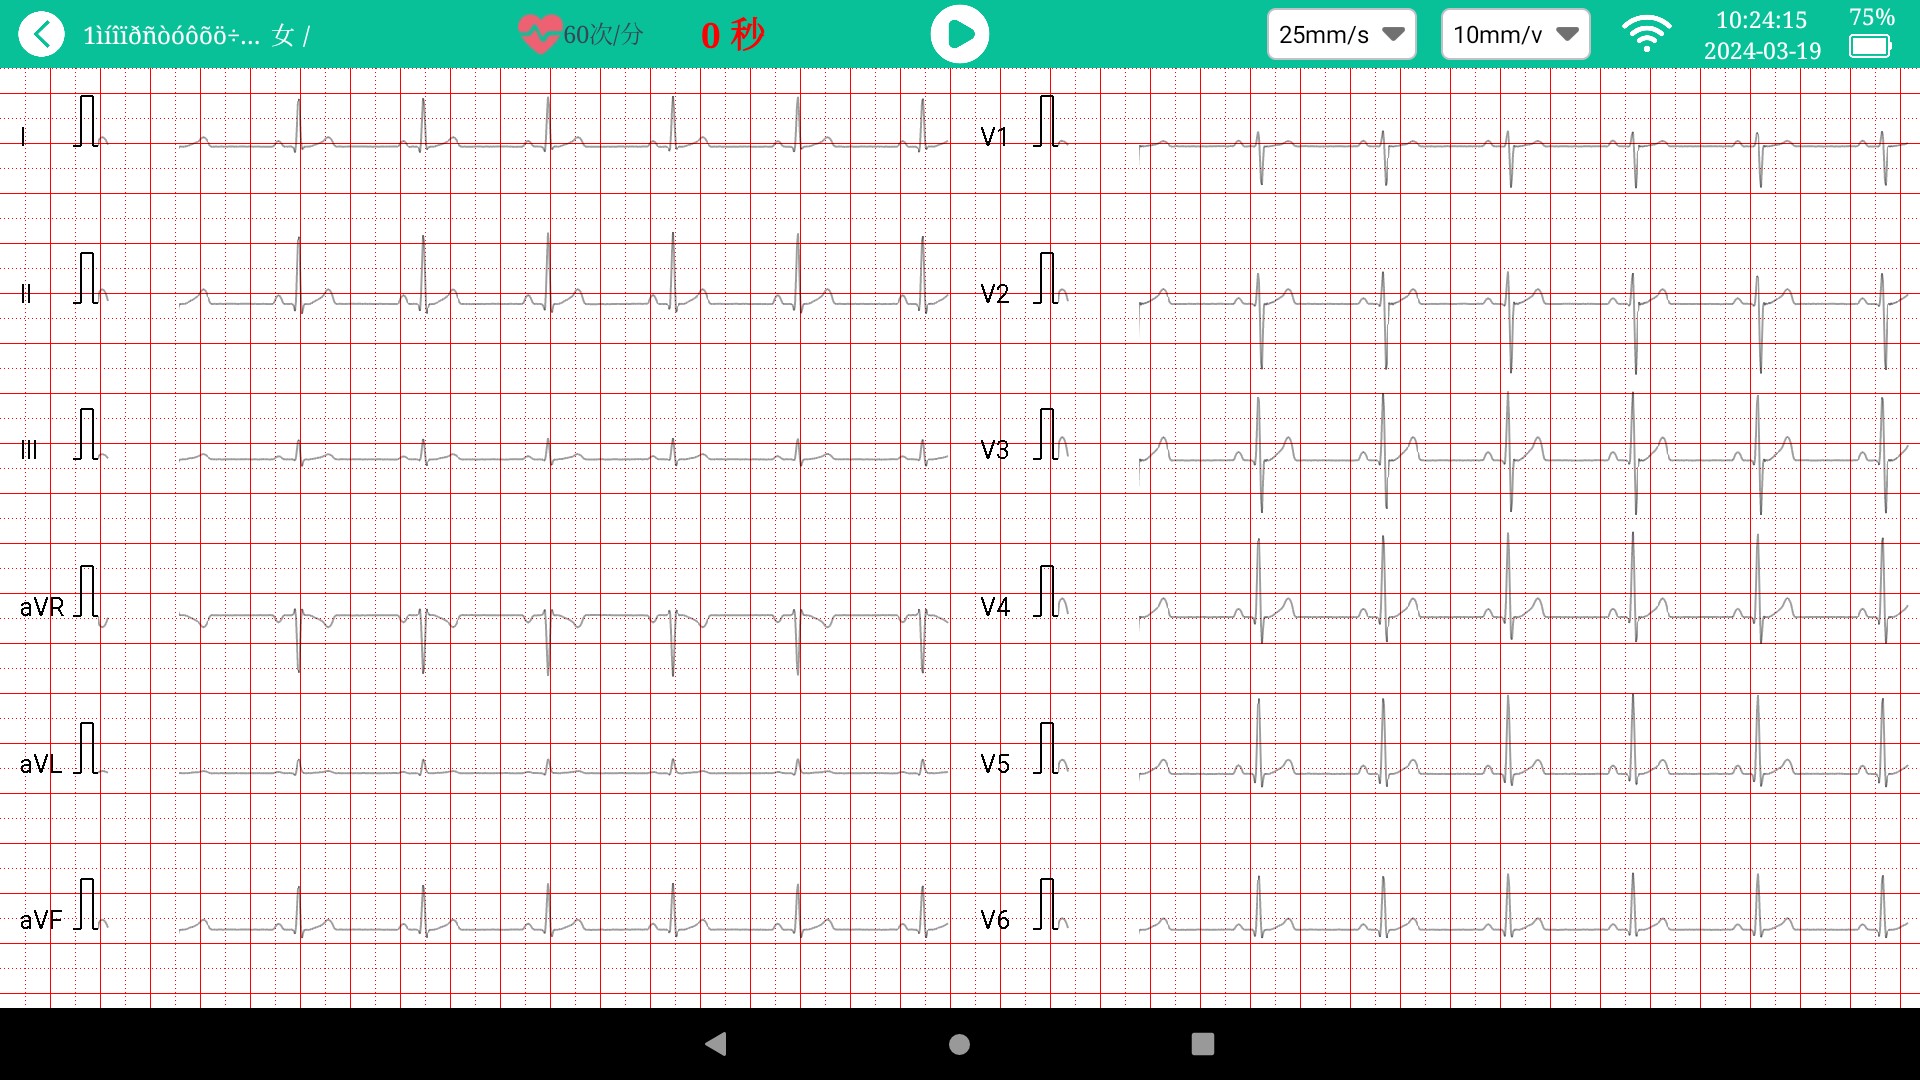The height and width of the screenshot is (1080, 1920).
Task: Select the lead I label
Action: [x=24, y=137]
